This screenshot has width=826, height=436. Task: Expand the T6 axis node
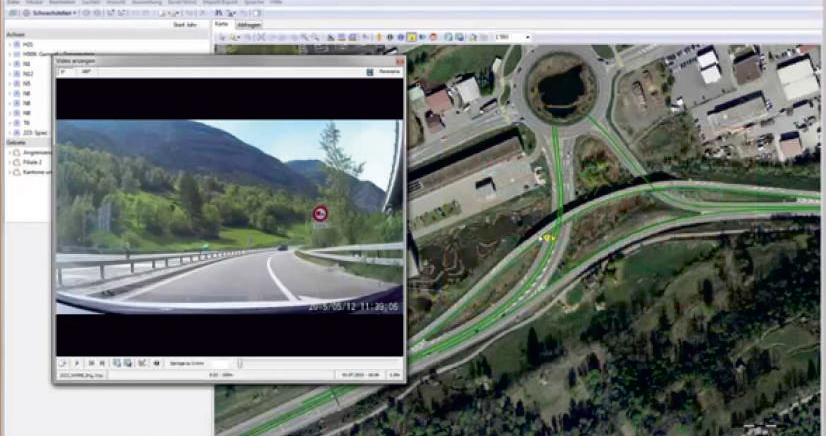point(9,123)
